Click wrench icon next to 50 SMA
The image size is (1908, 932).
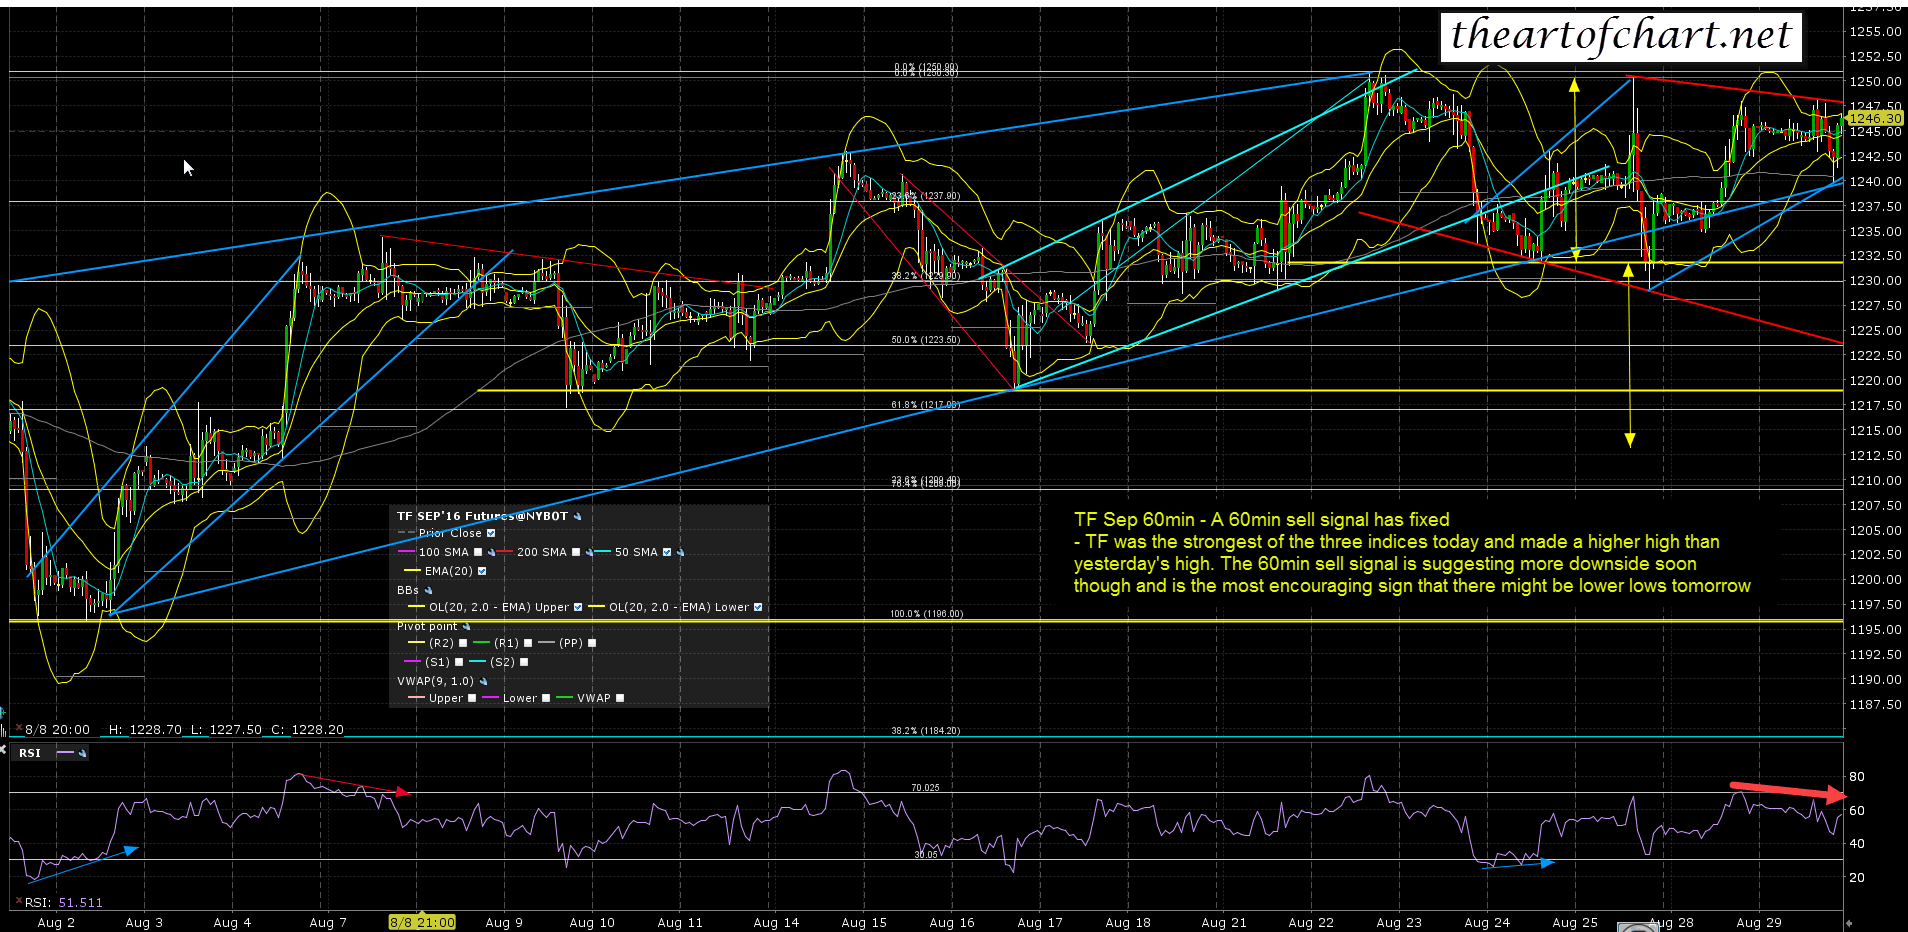pos(680,553)
